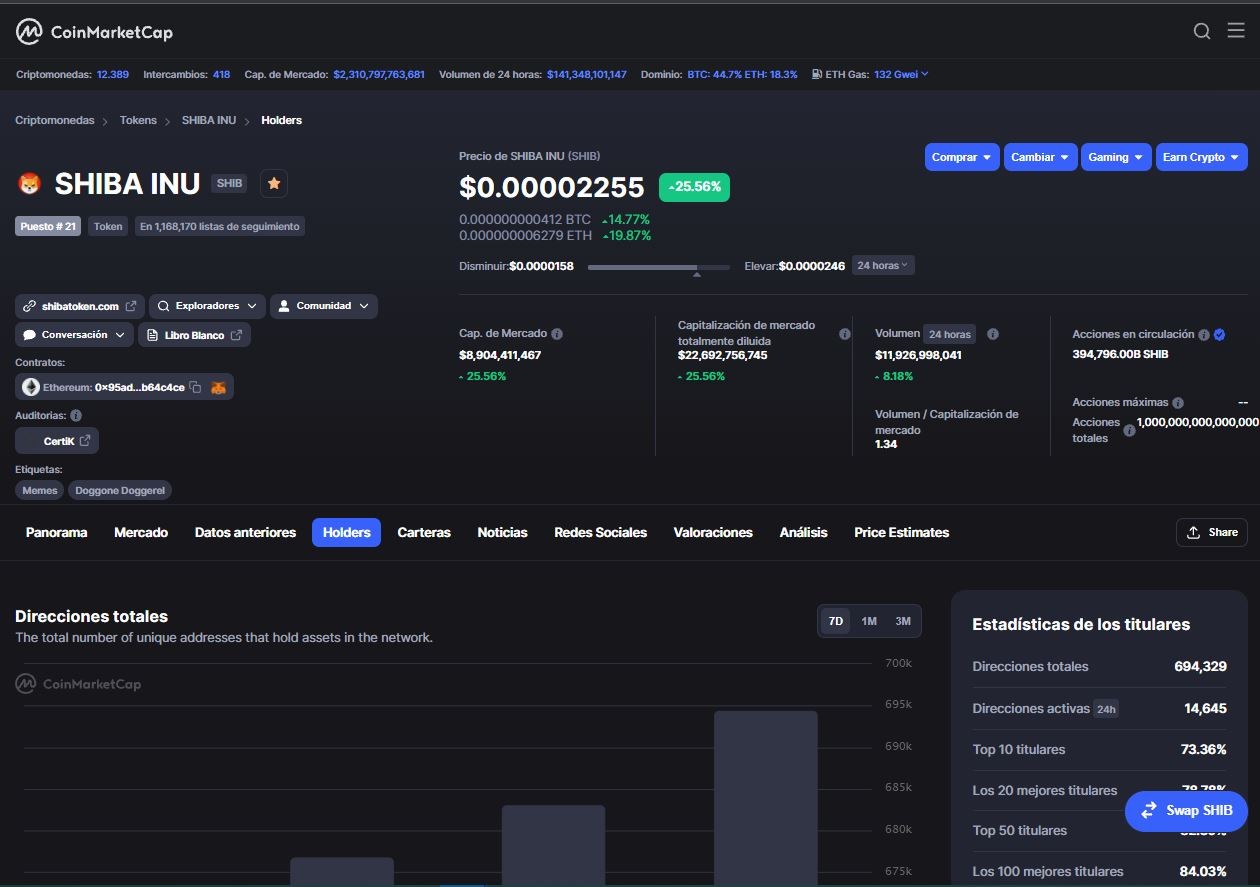Screen dimensions: 1260x887
Task: Open the Valoraciones tab
Action: (x=713, y=532)
